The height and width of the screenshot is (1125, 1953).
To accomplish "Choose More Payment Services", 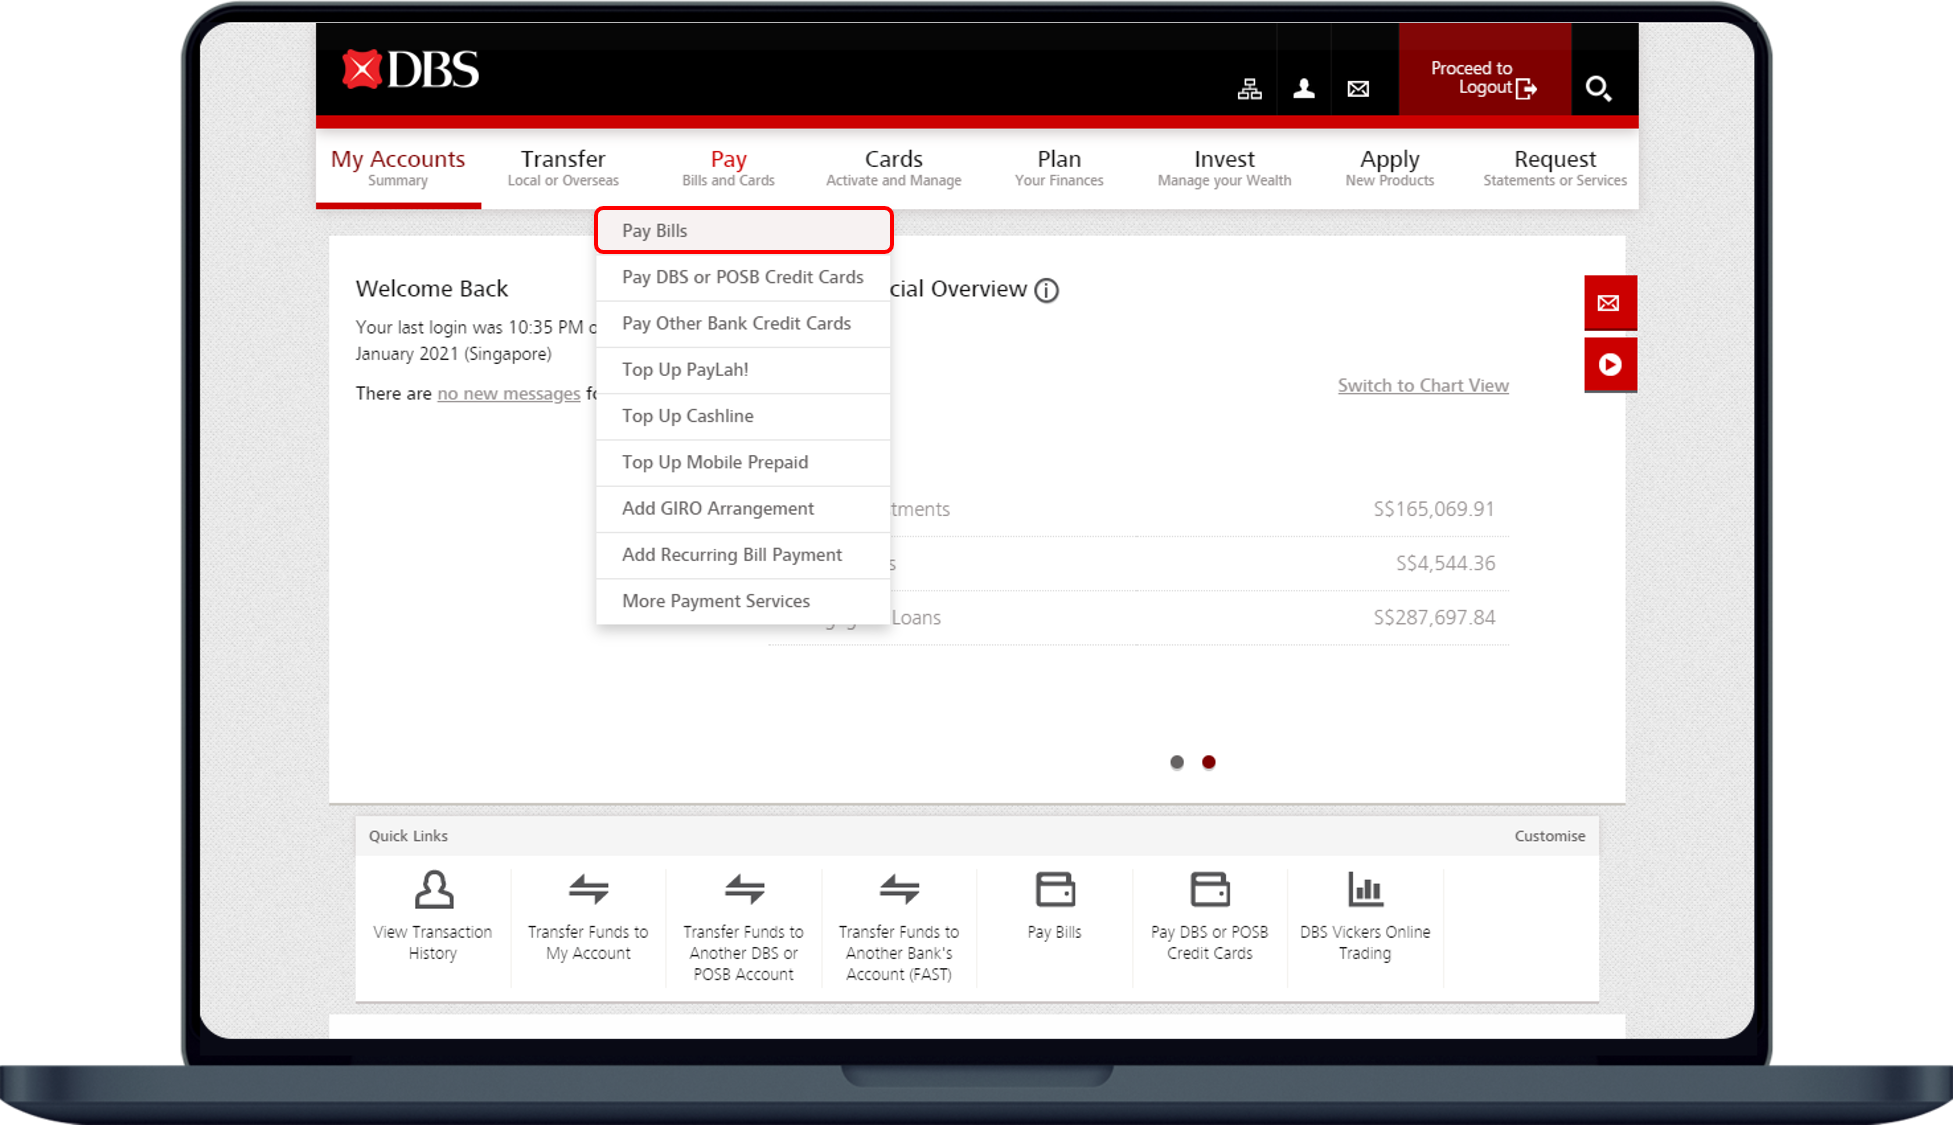I will click(743, 601).
